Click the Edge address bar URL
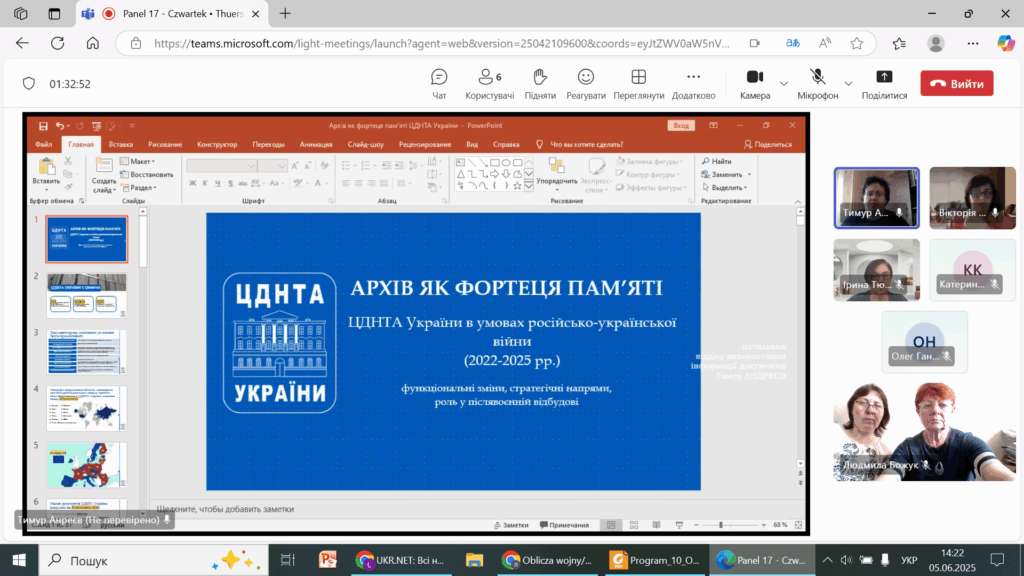 tap(441, 43)
